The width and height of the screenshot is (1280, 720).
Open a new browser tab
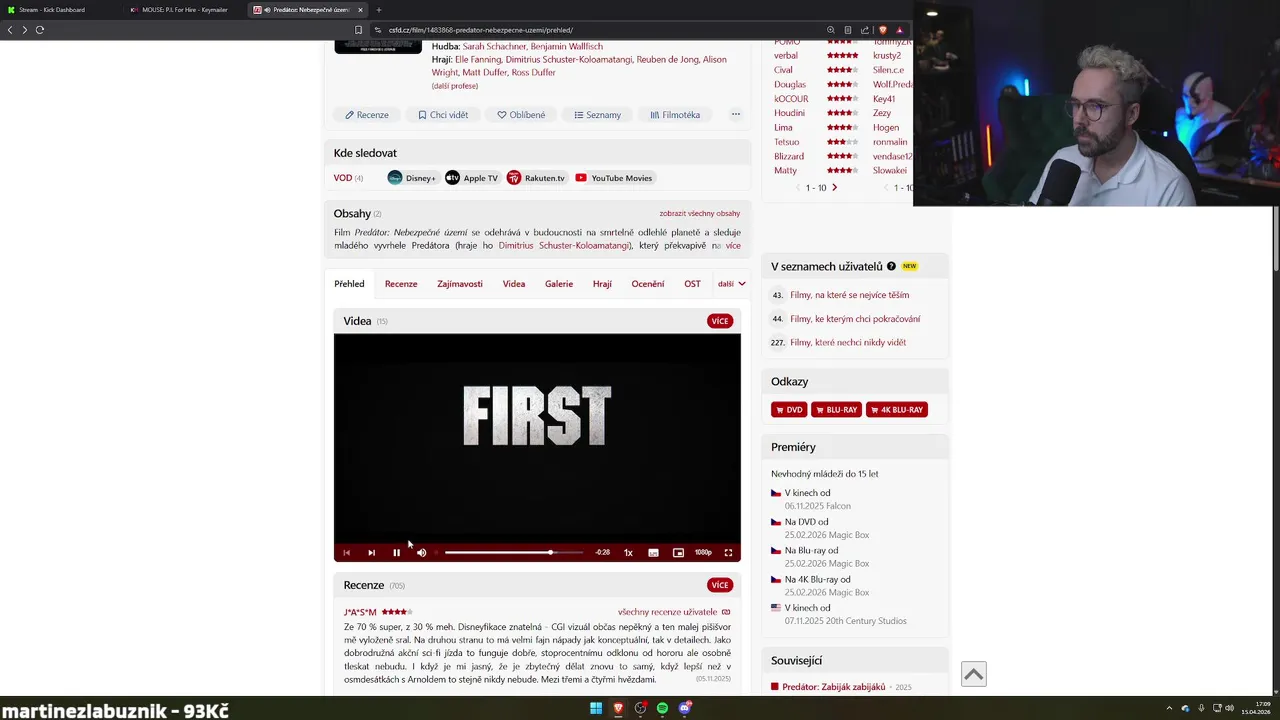(x=379, y=10)
